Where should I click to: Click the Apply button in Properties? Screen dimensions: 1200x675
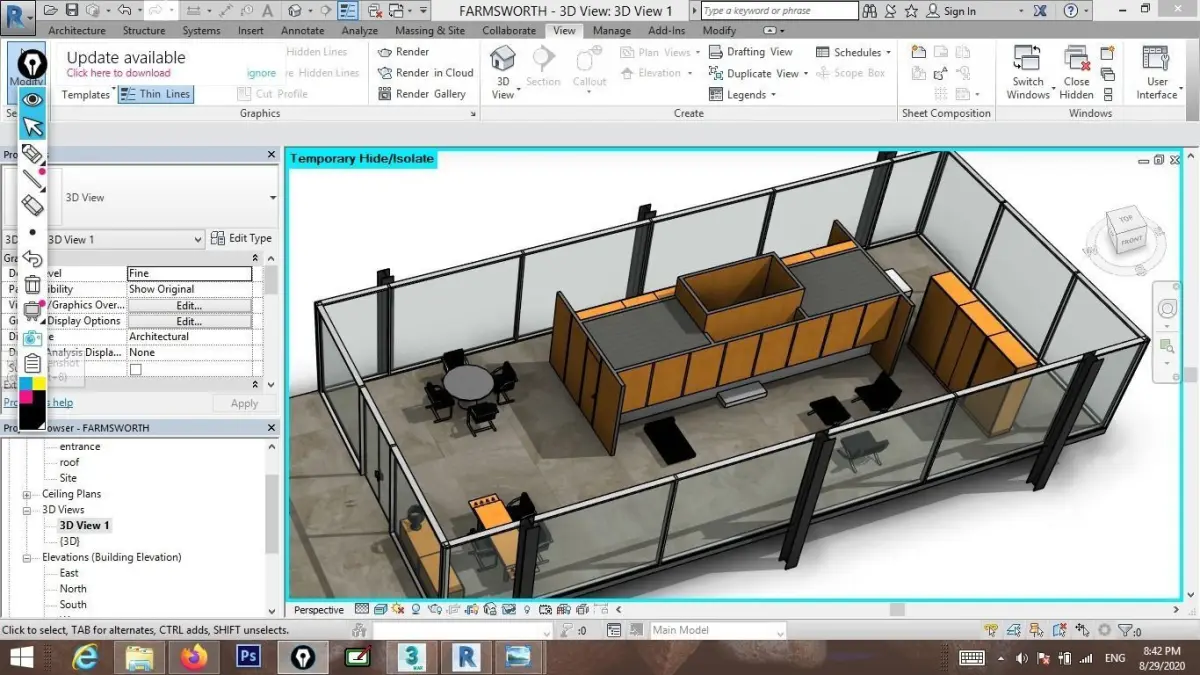click(244, 403)
